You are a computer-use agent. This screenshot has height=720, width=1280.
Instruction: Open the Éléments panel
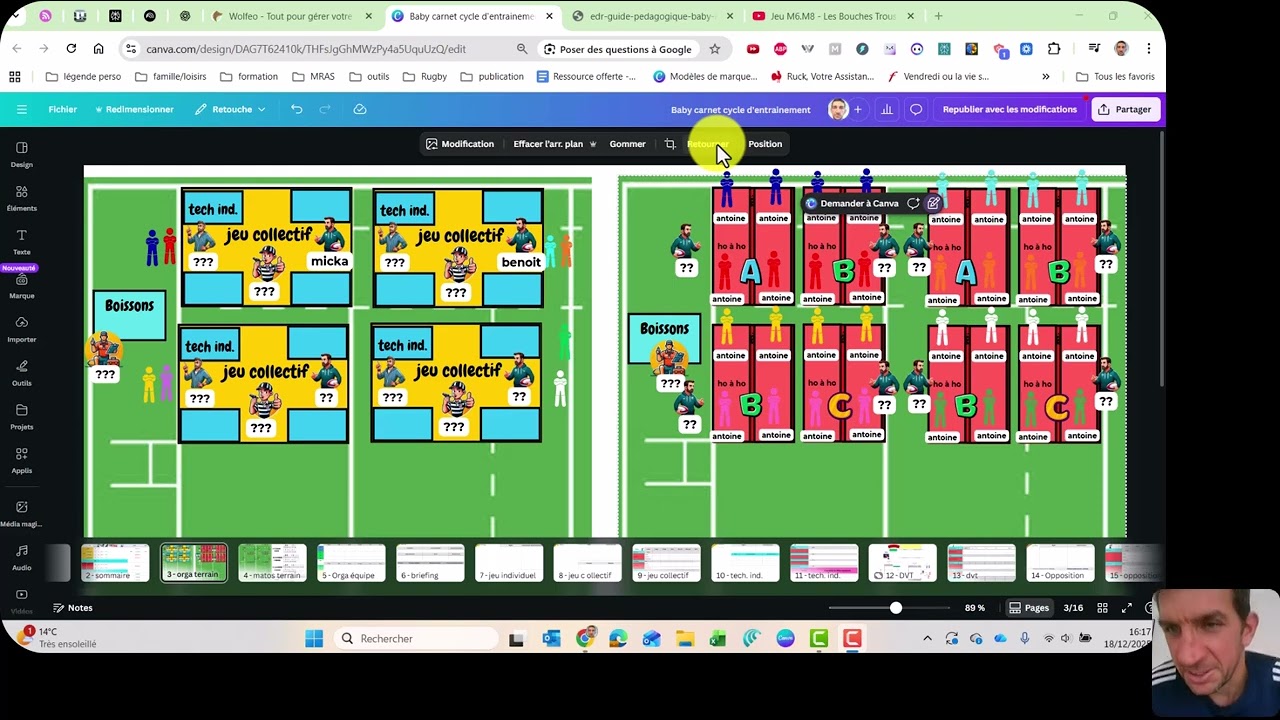point(22,198)
